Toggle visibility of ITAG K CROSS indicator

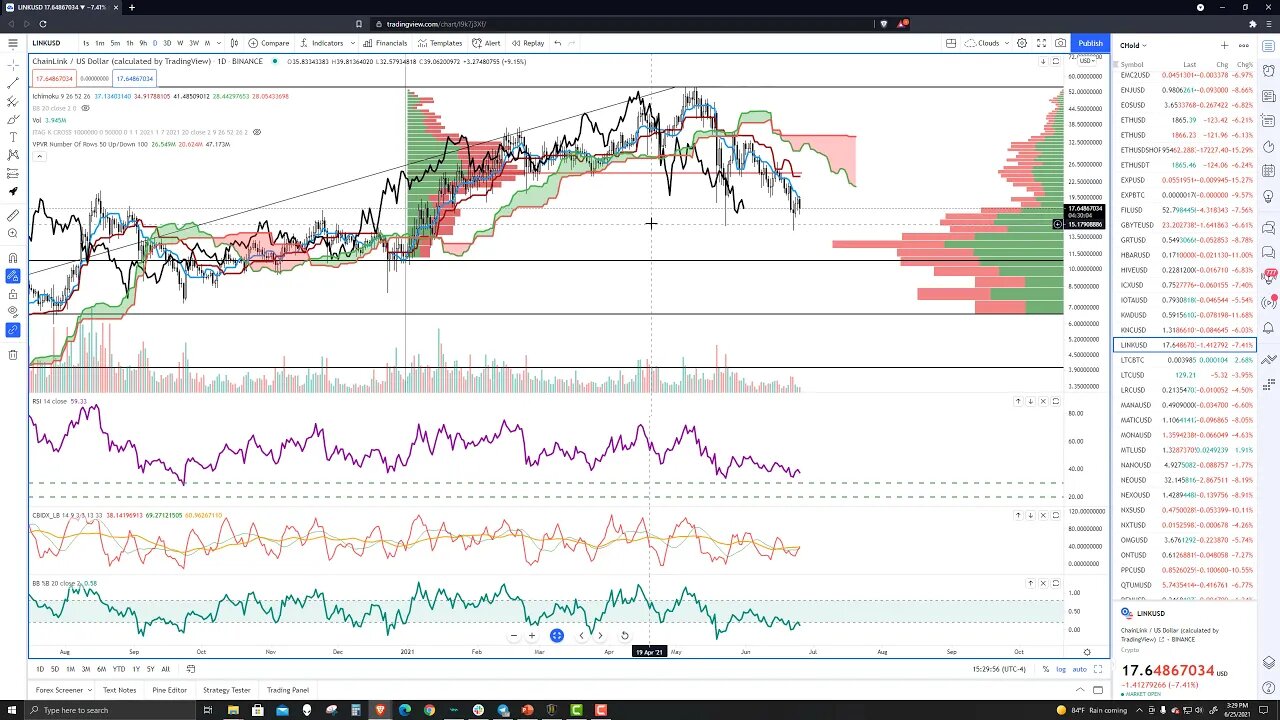[x=257, y=132]
